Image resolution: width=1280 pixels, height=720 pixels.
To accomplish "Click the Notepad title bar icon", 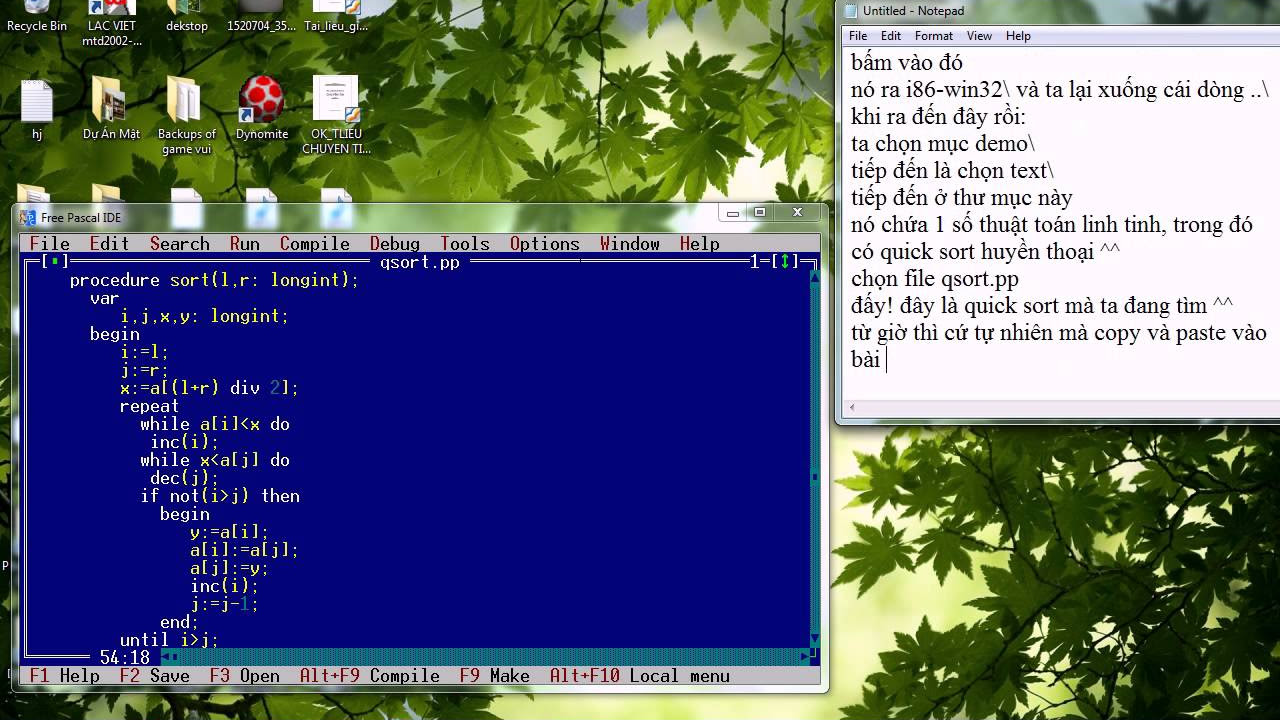I will click(x=850, y=11).
